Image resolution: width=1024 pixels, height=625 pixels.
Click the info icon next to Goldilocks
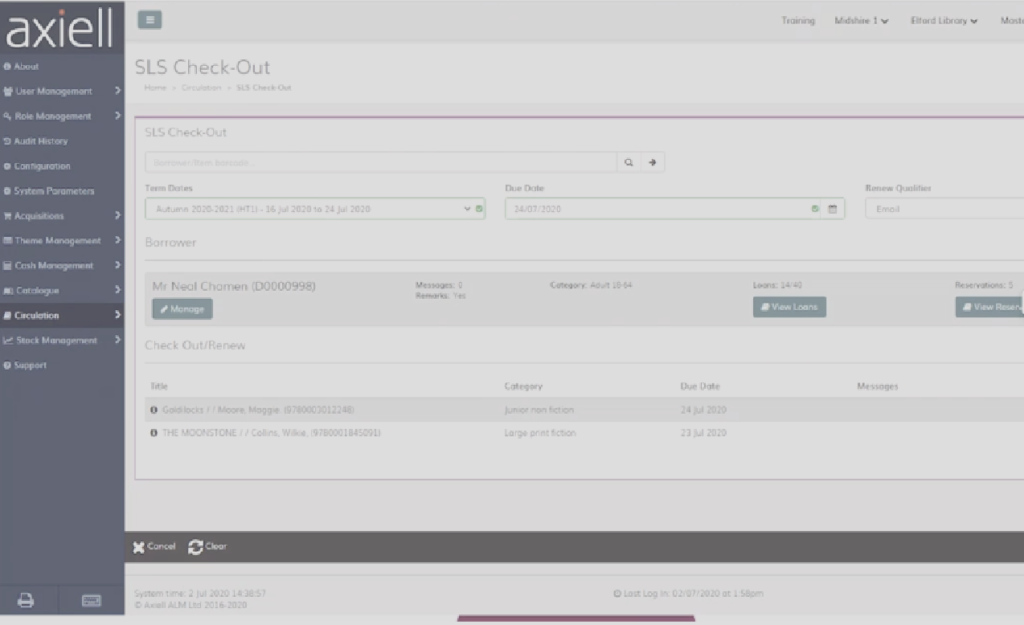pyautogui.click(x=151, y=409)
